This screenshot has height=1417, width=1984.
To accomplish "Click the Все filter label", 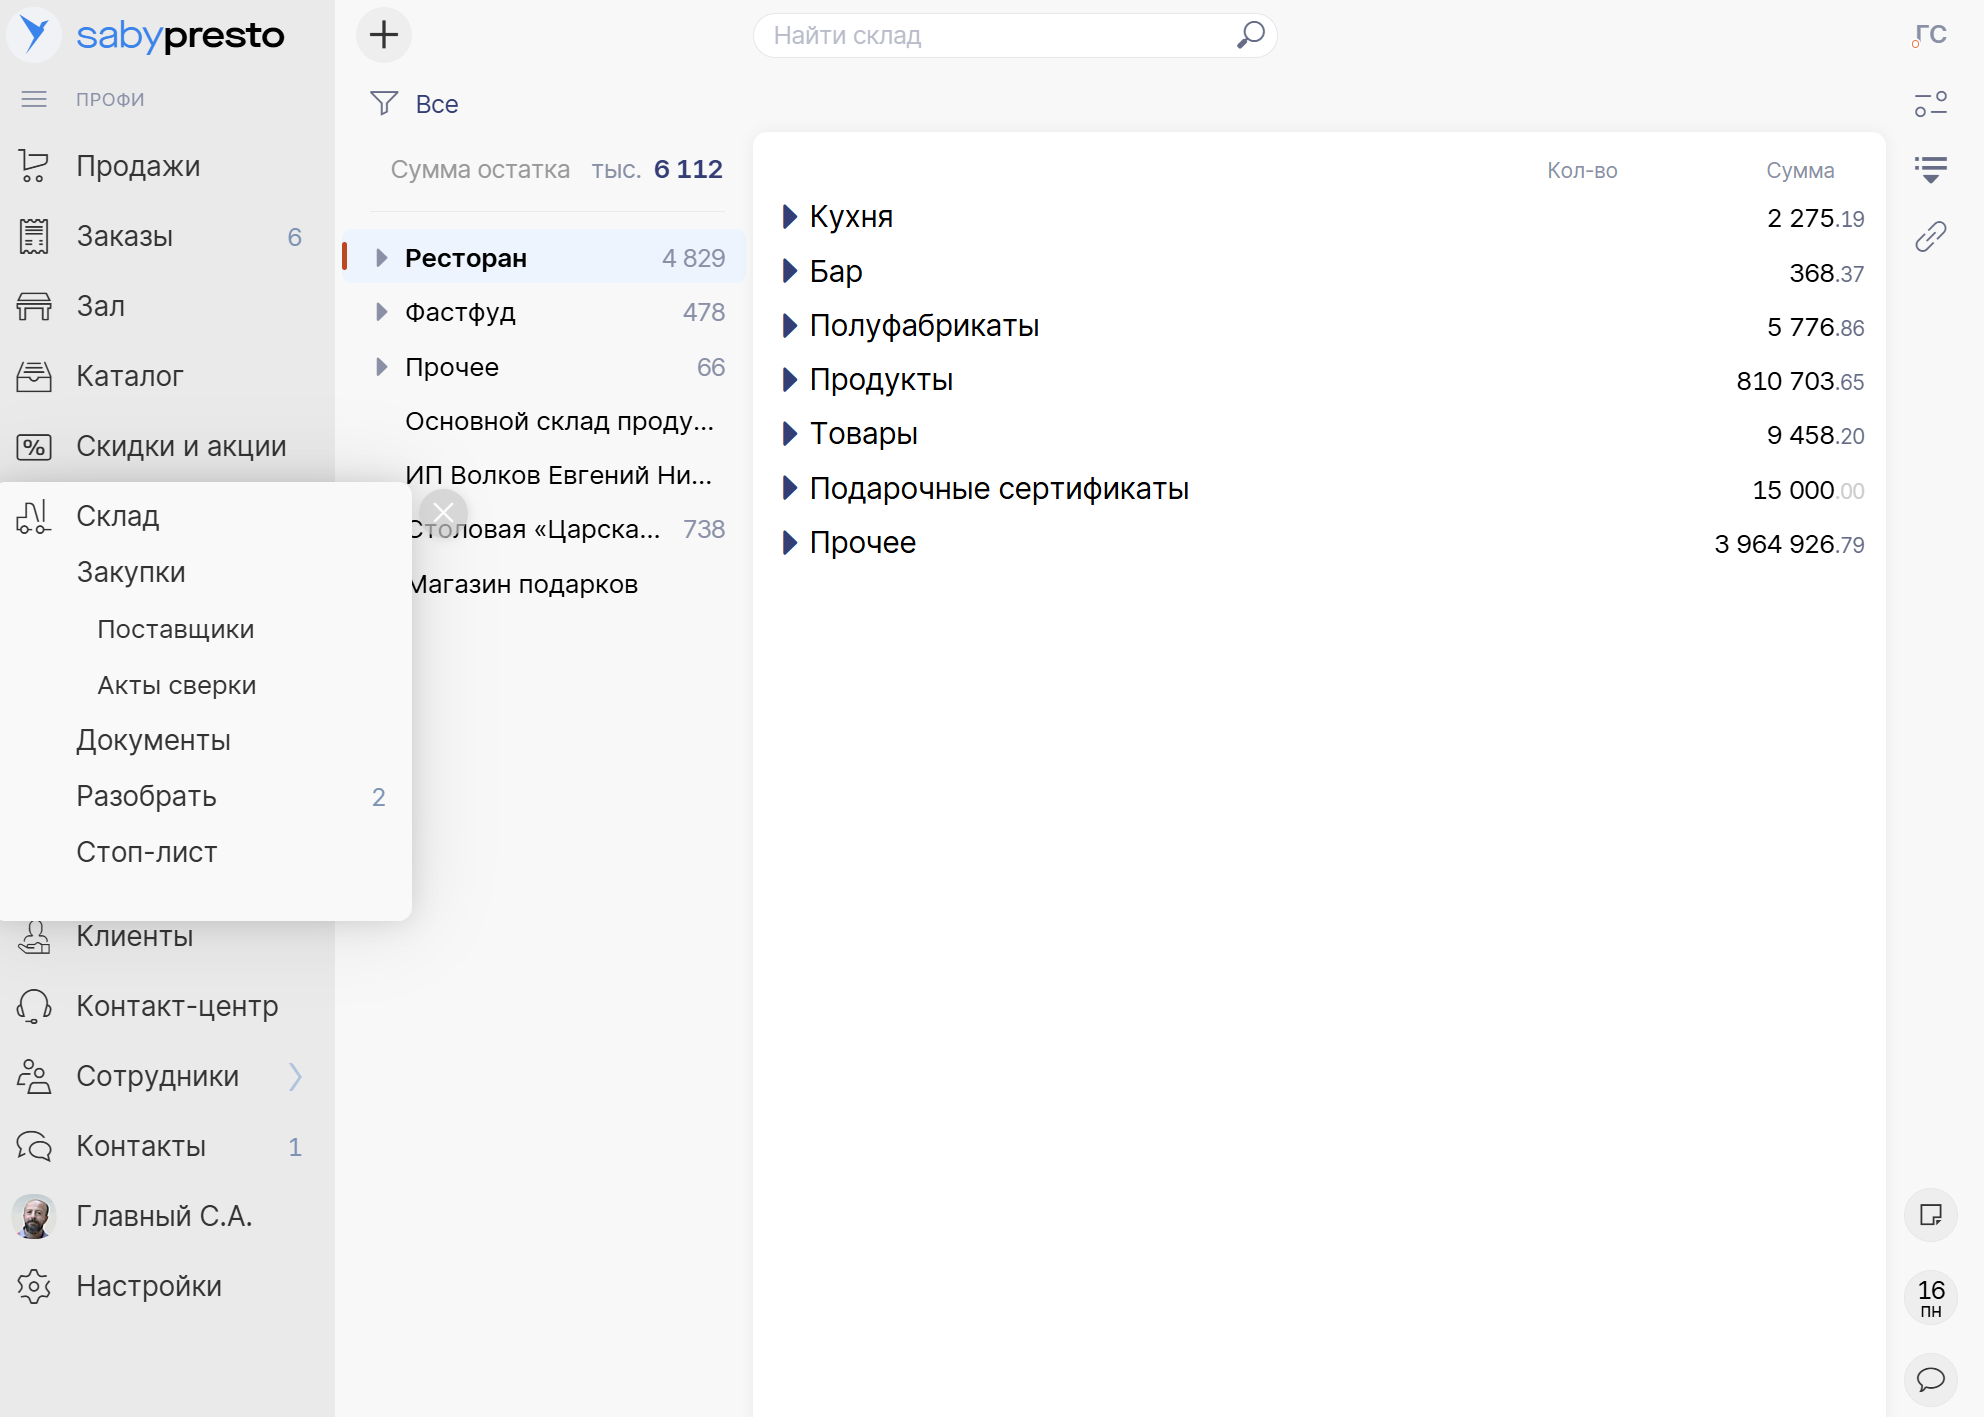I will point(437,104).
